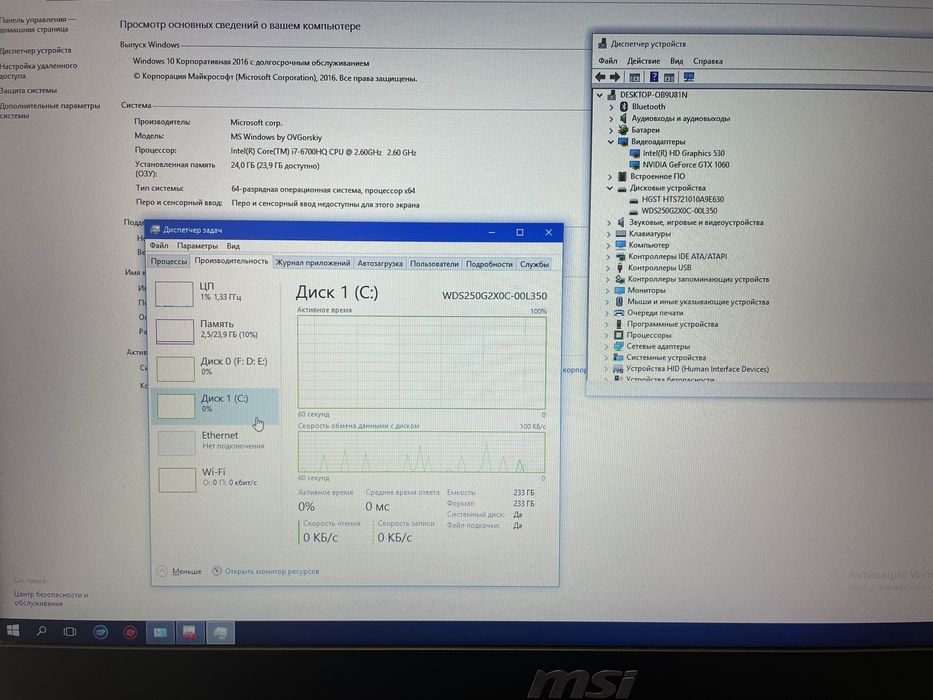Open Защита системы link
This screenshot has width=933, height=700.
[x=29, y=90]
